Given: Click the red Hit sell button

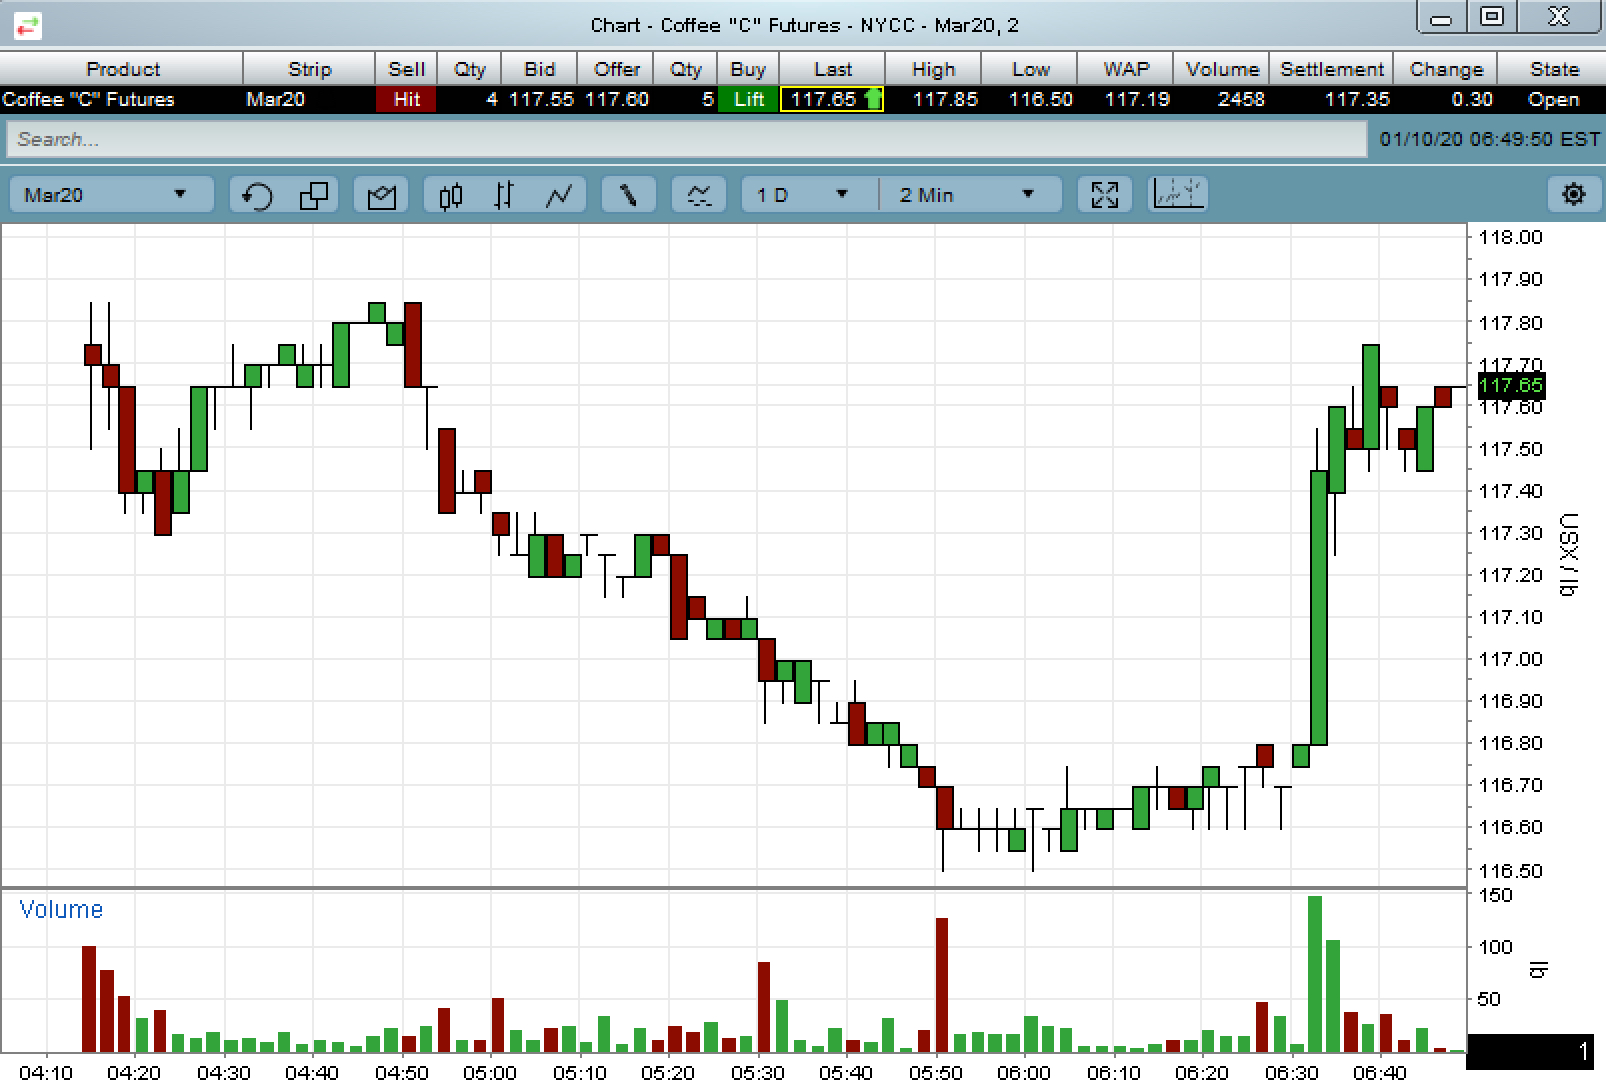Looking at the screenshot, I should [x=406, y=99].
